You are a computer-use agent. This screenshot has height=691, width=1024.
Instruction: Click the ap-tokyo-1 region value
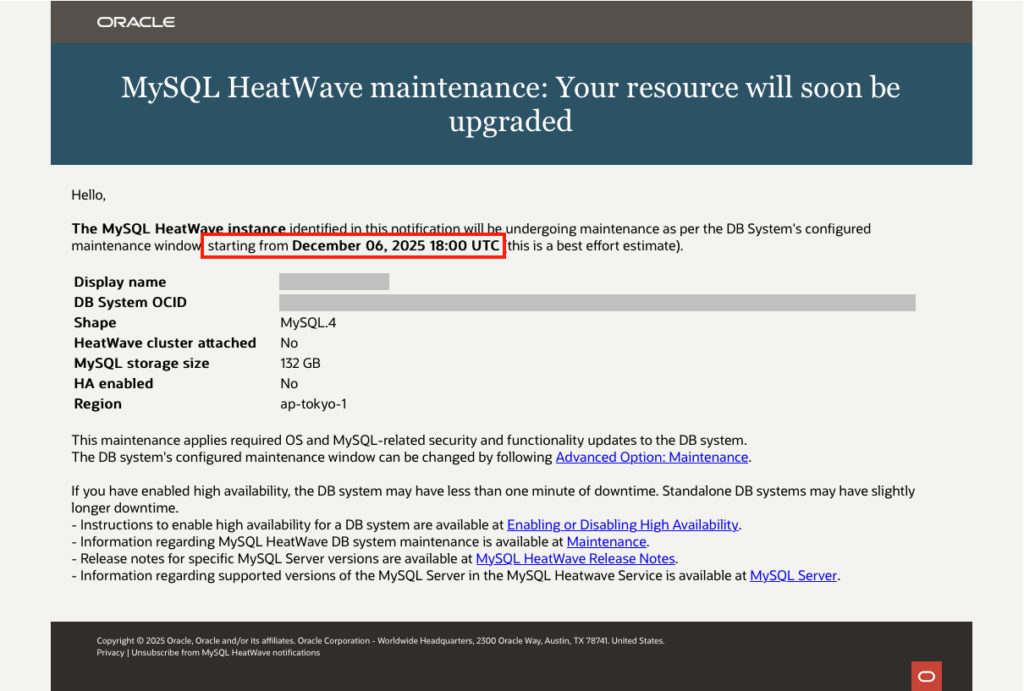(x=313, y=404)
